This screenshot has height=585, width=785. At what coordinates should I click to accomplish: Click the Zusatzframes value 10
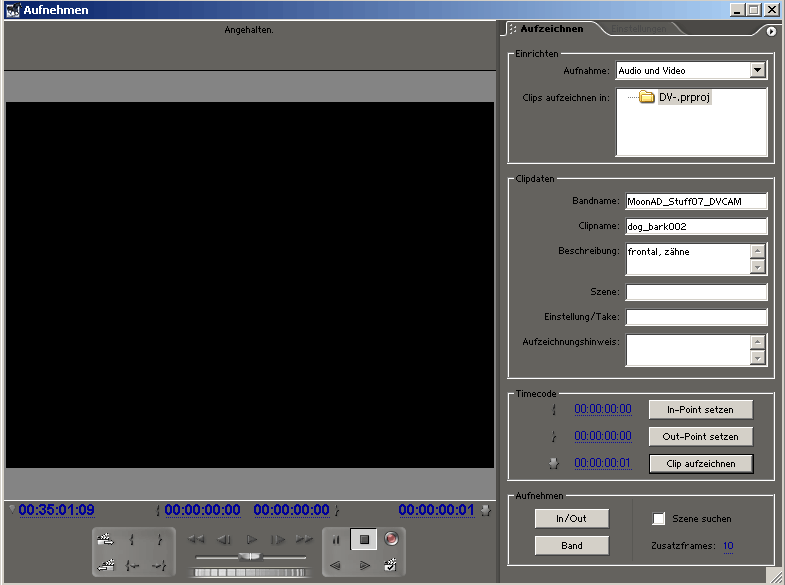728,545
